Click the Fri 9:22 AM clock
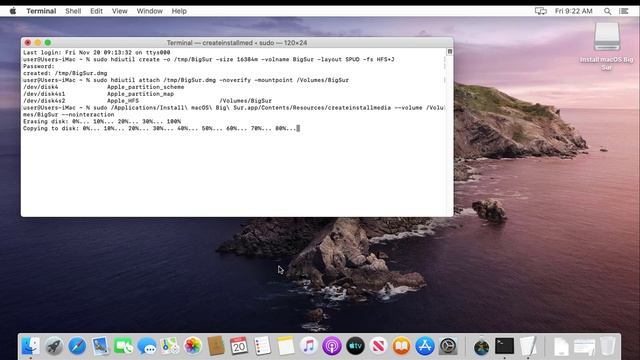 click(x=573, y=11)
